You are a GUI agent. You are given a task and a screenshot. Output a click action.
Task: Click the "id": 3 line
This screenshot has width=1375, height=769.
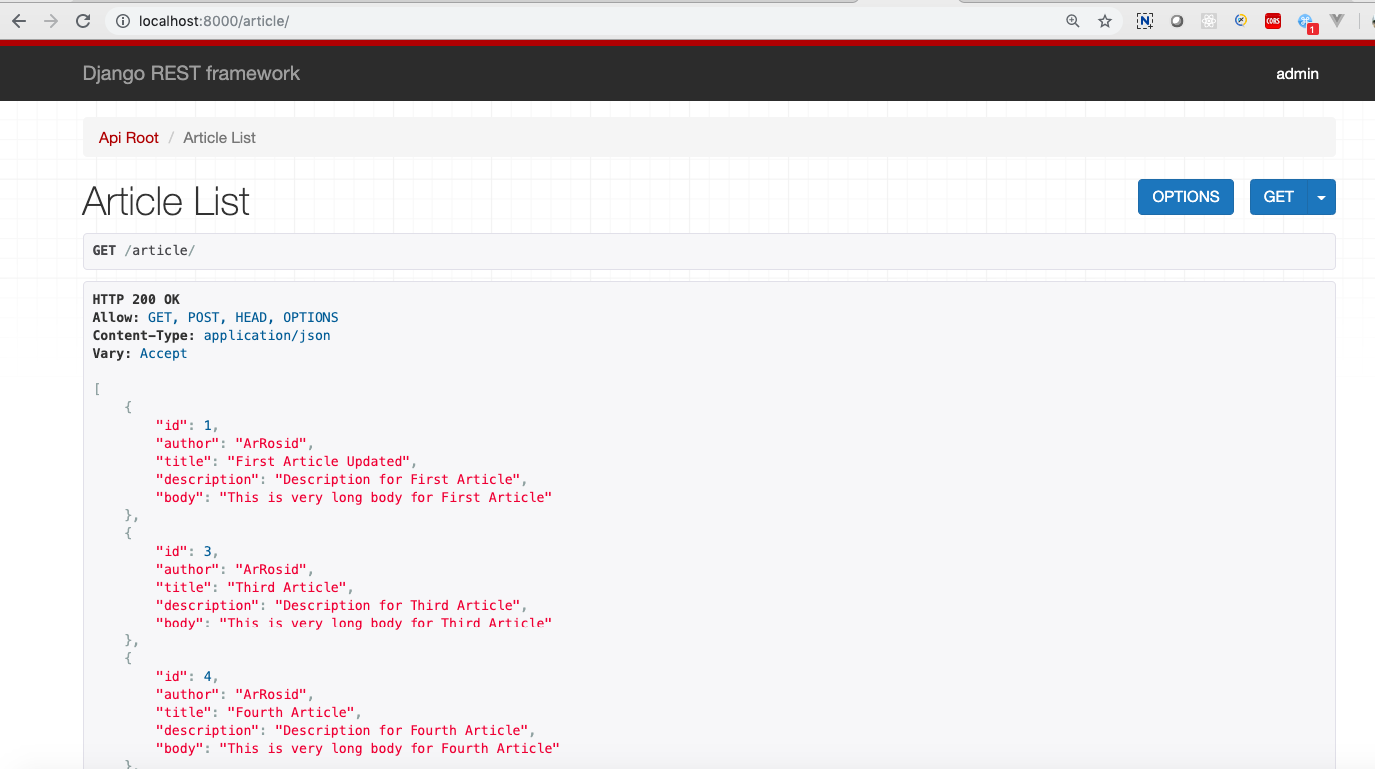coord(187,551)
